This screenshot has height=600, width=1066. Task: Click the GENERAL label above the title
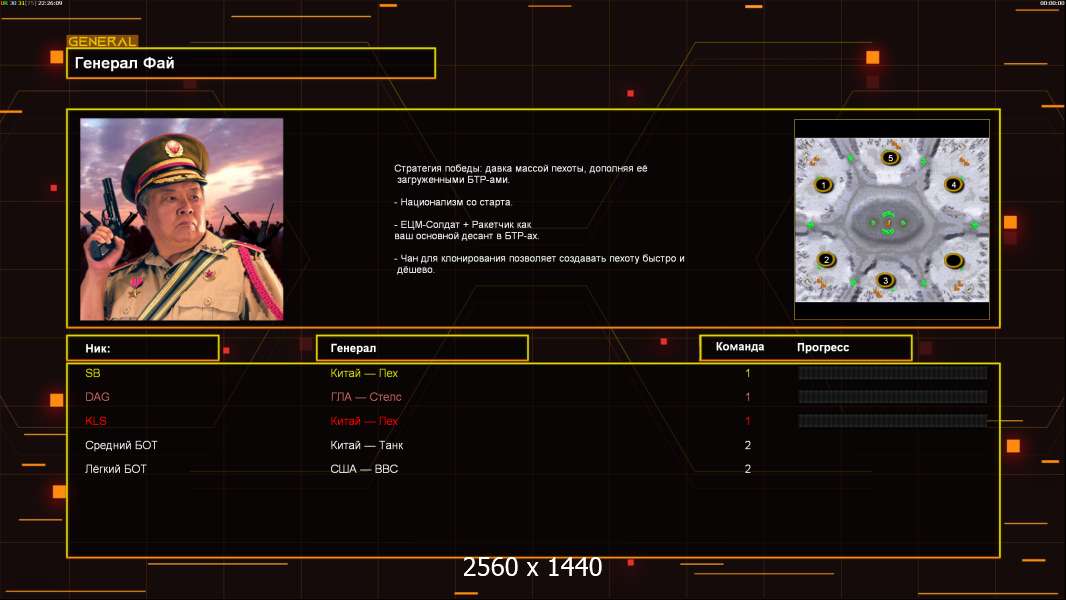coord(103,41)
